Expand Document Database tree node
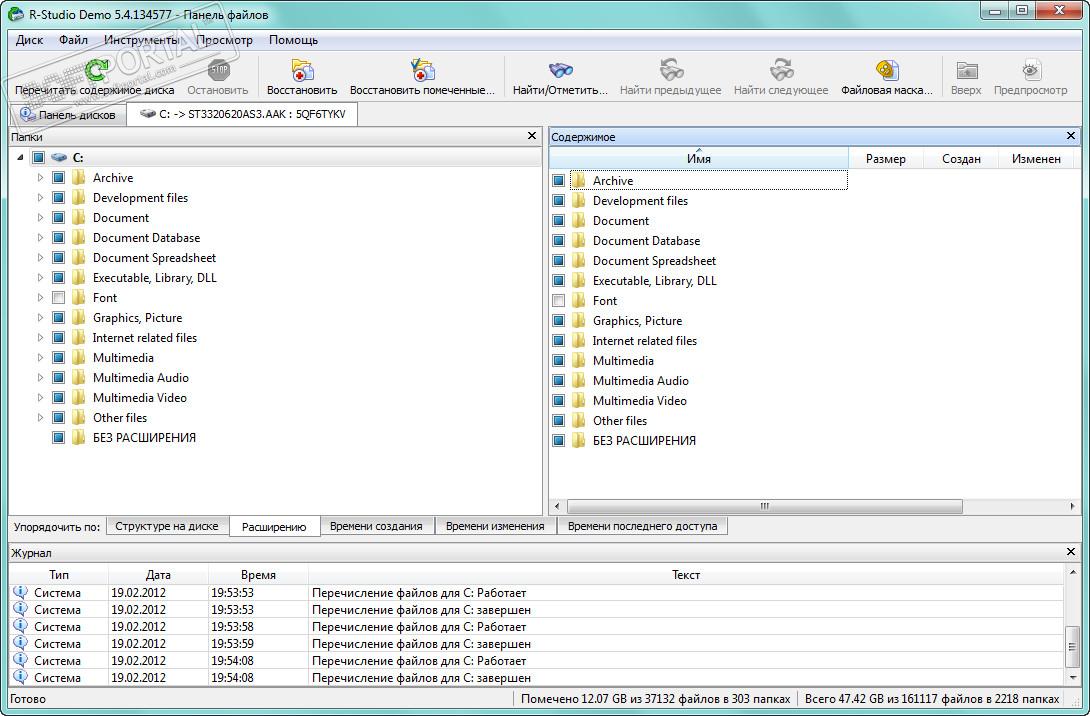 (x=40, y=238)
